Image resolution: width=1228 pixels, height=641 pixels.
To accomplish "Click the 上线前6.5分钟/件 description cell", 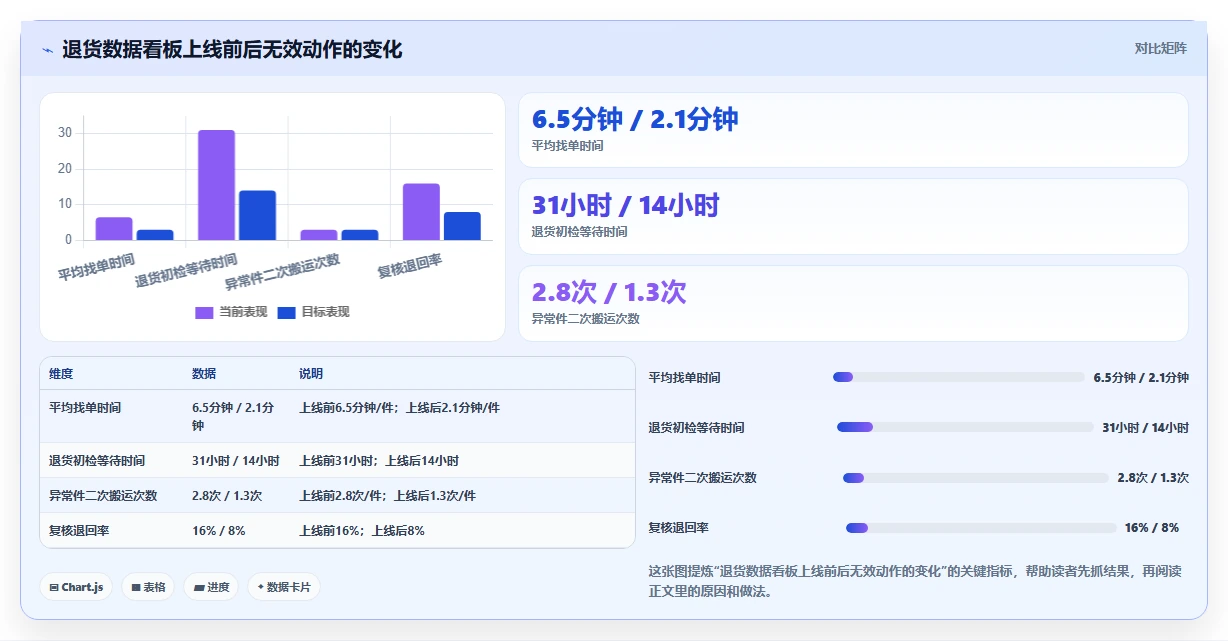I will (399, 408).
